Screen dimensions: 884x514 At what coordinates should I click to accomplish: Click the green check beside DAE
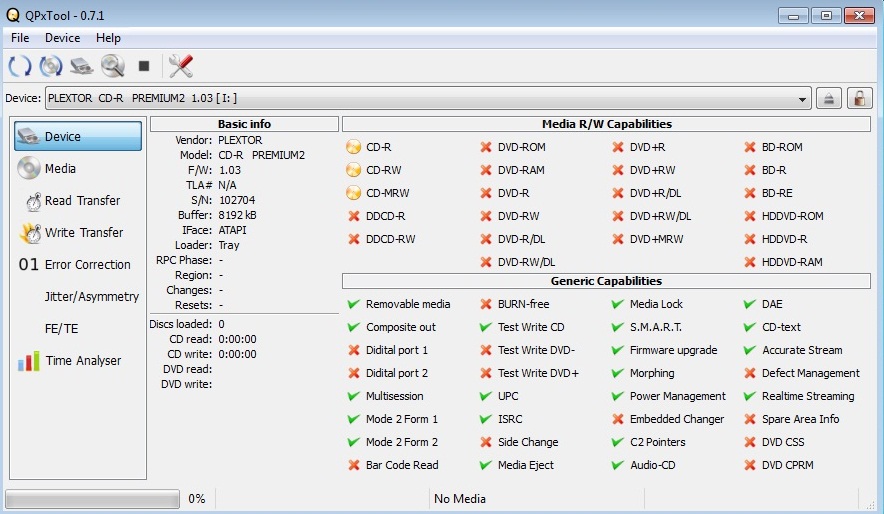pos(749,304)
